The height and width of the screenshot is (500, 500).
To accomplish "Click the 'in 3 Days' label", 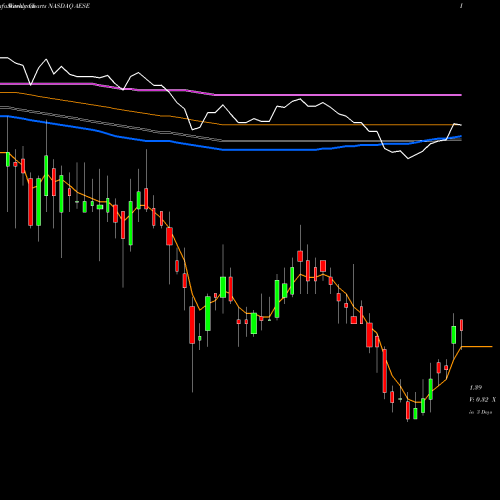I will 480,412.
